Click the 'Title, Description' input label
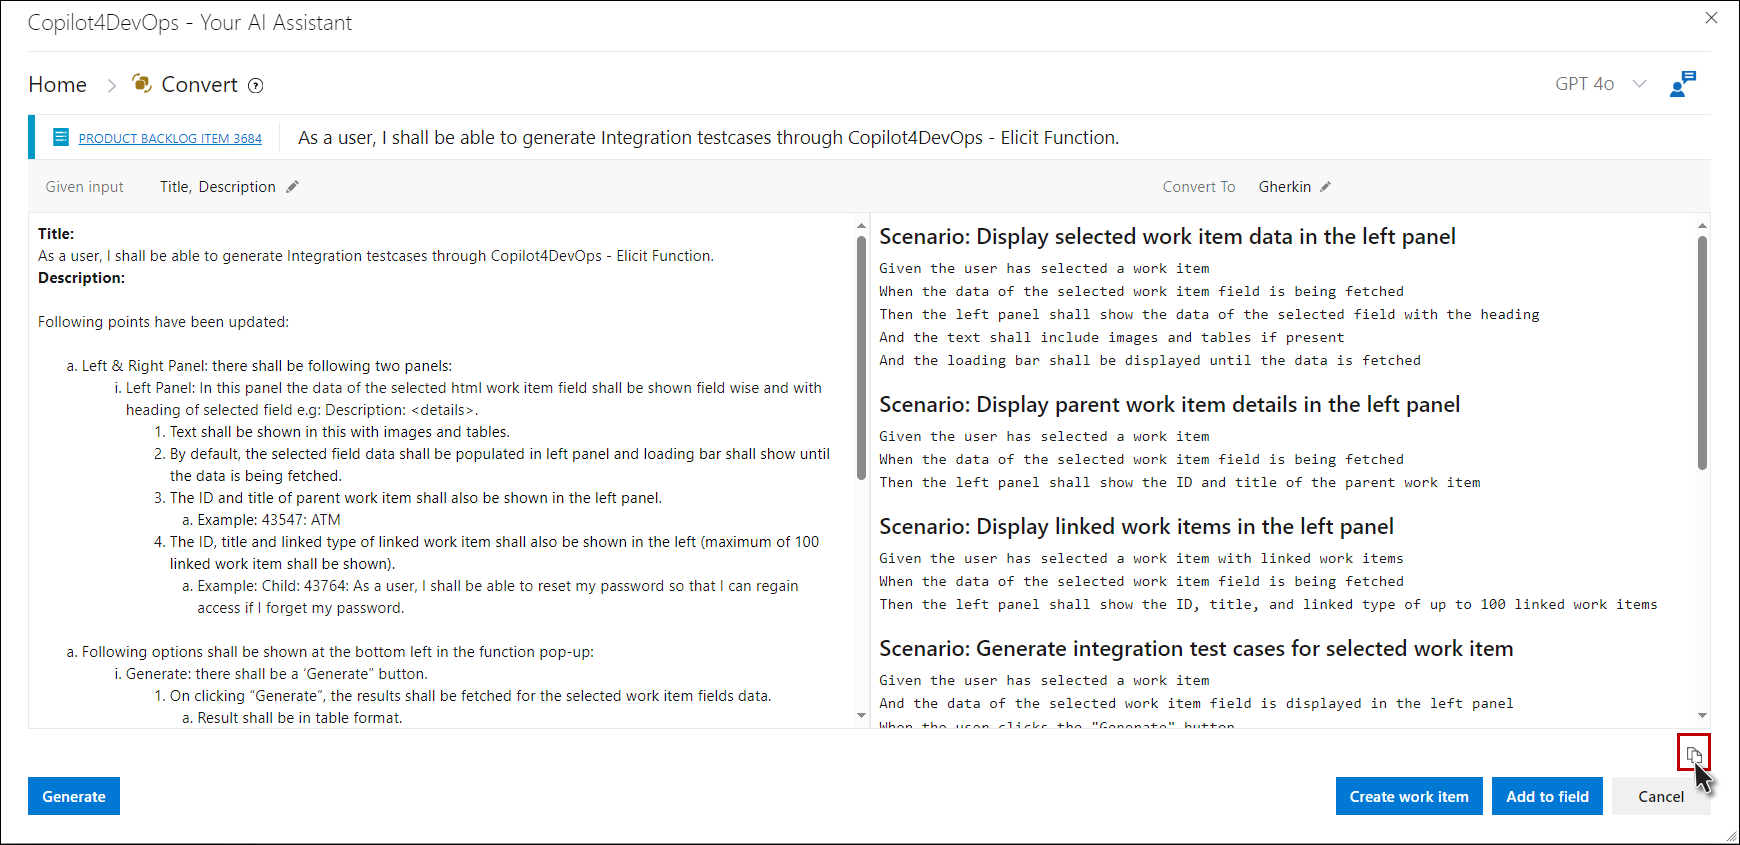1740x845 pixels. (217, 187)
